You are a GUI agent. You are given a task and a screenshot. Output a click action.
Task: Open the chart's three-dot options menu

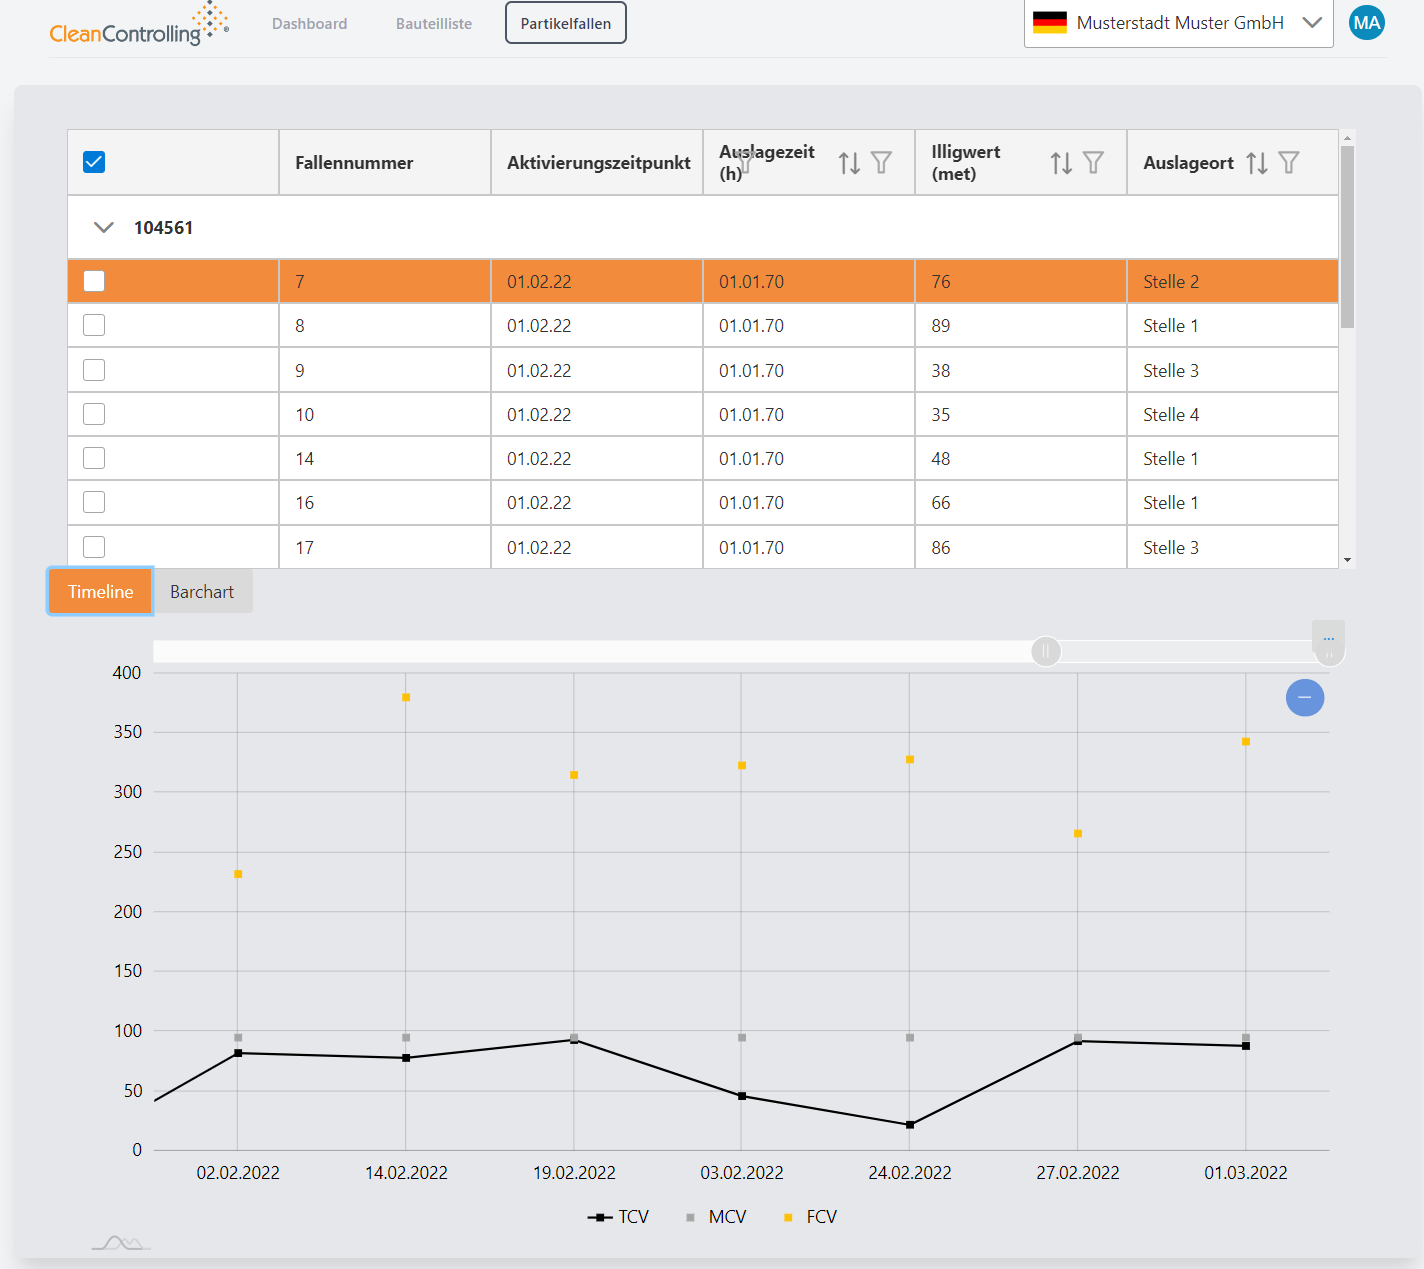click(1328, 637)
